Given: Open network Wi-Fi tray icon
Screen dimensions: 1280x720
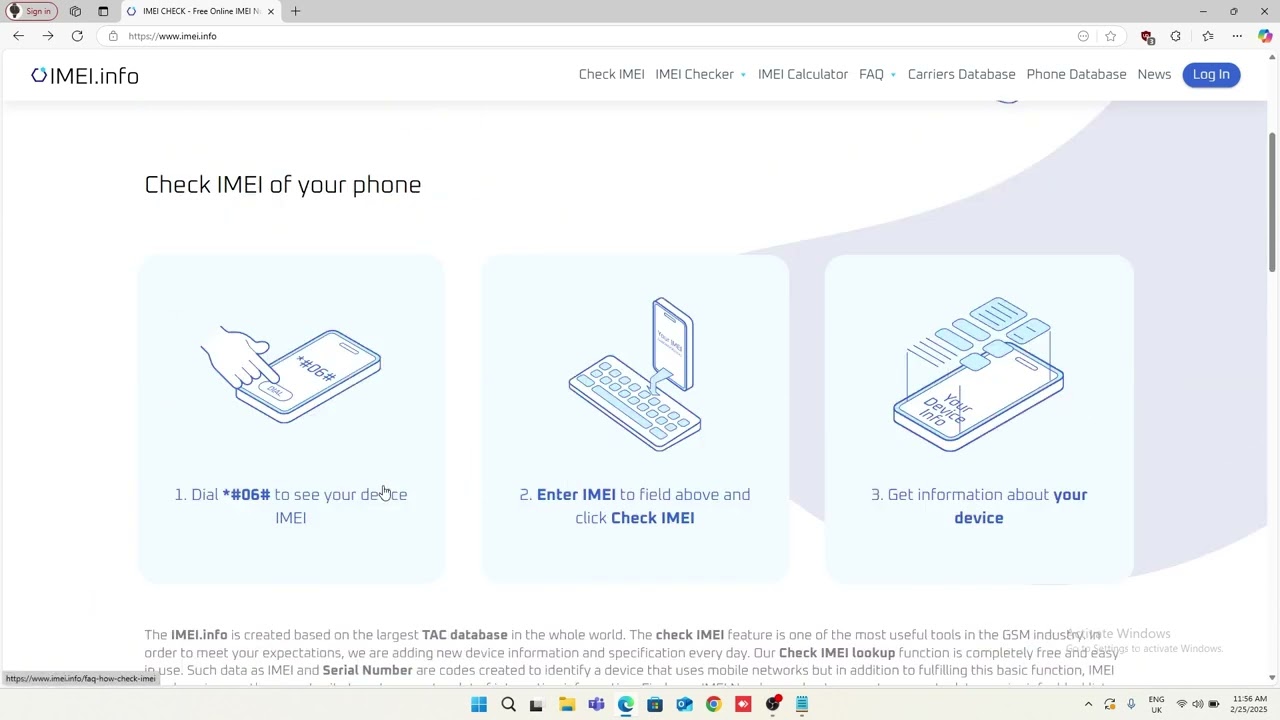Looking at the screenshot, I should coord(1181,704).
